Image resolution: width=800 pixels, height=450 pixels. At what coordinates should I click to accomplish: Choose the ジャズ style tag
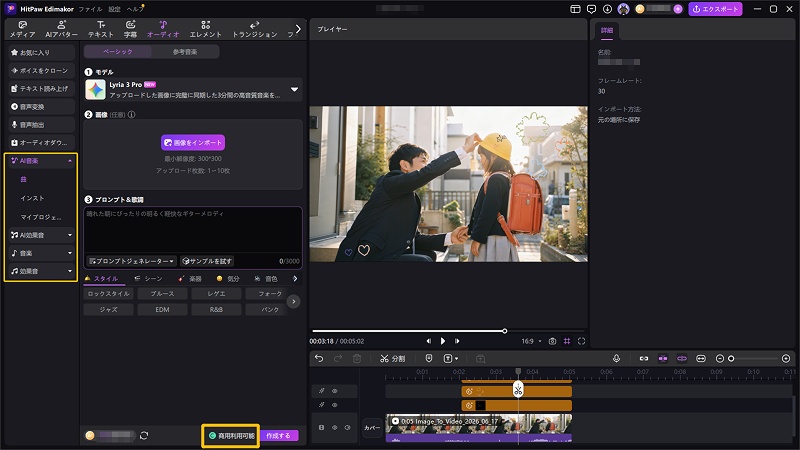pos(109,309)
